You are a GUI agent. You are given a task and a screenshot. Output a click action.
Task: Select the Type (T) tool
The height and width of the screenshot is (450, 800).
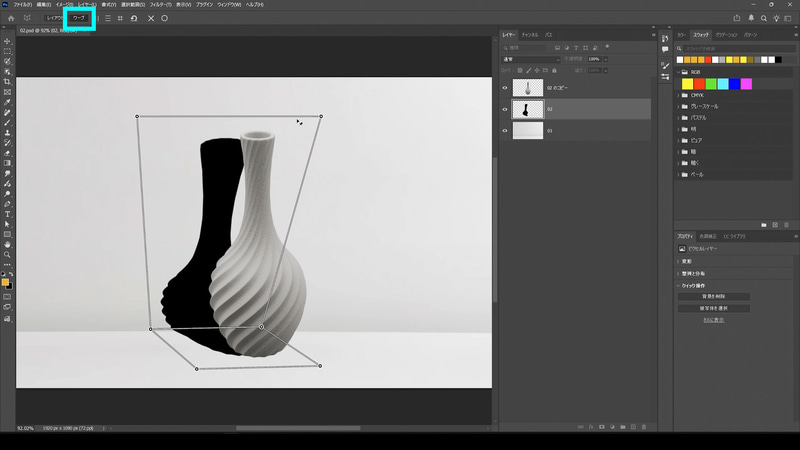(x=7, y=214)
